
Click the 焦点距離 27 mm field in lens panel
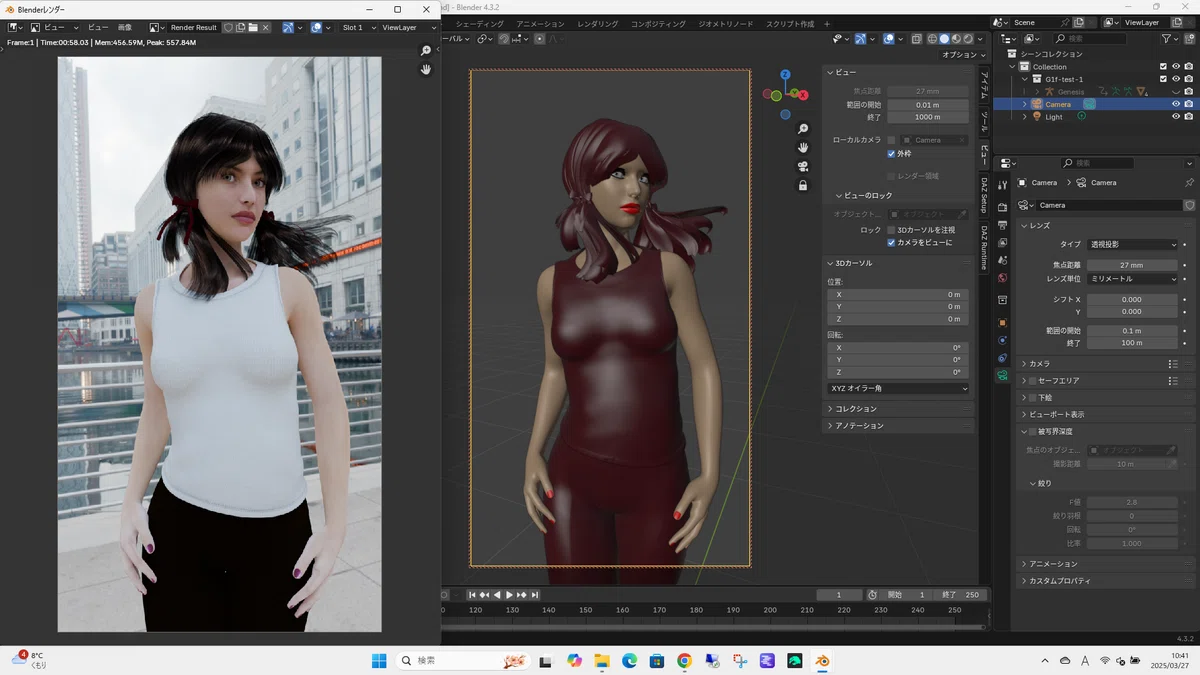1132,265
